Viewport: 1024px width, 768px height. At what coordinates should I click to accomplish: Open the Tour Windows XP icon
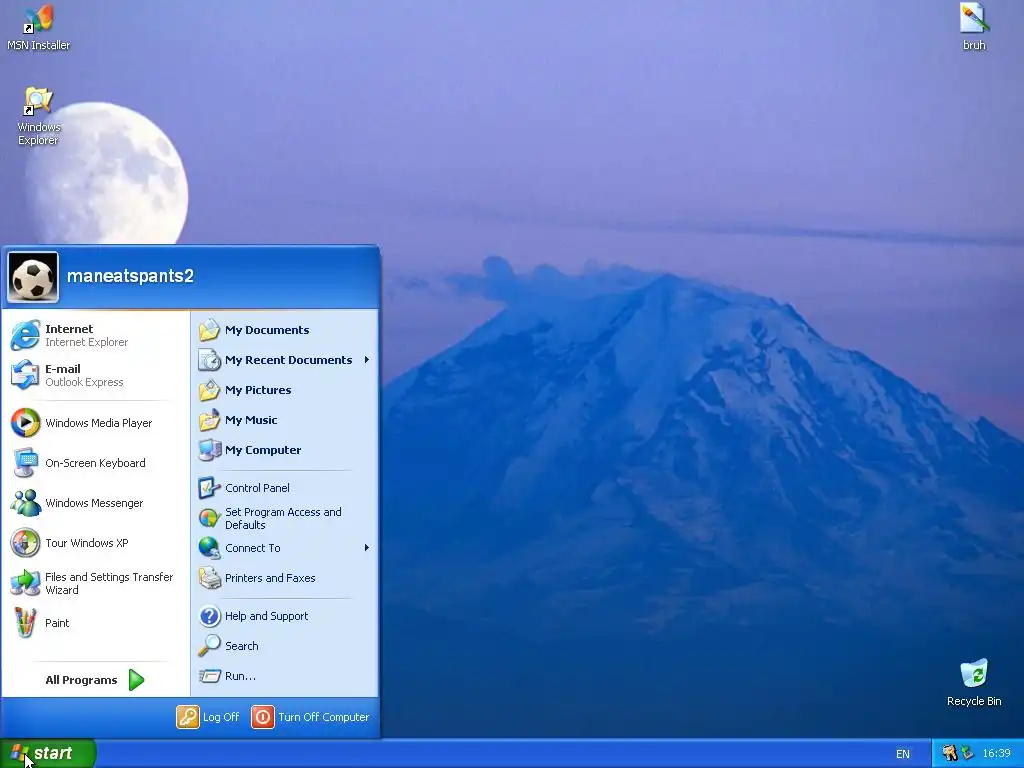click(25, 543)
